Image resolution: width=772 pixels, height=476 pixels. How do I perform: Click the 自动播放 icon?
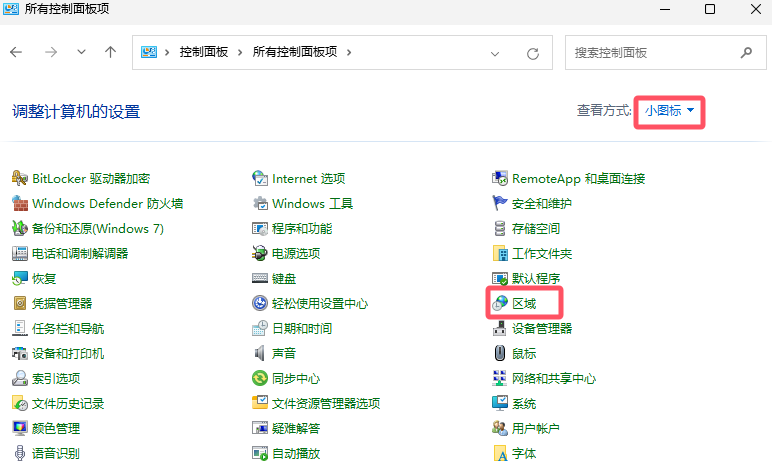point(259,453)
